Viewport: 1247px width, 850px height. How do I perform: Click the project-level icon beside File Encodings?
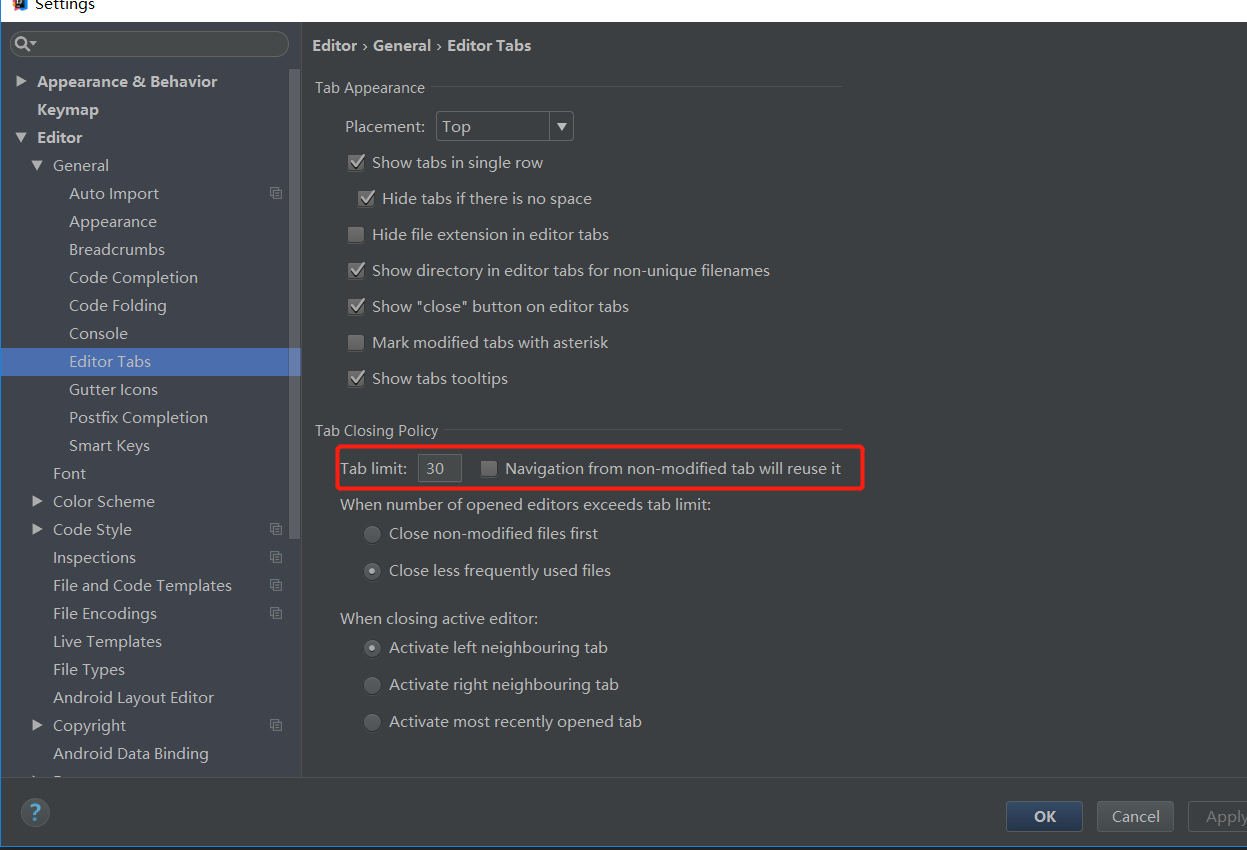(x=276, y=613)
